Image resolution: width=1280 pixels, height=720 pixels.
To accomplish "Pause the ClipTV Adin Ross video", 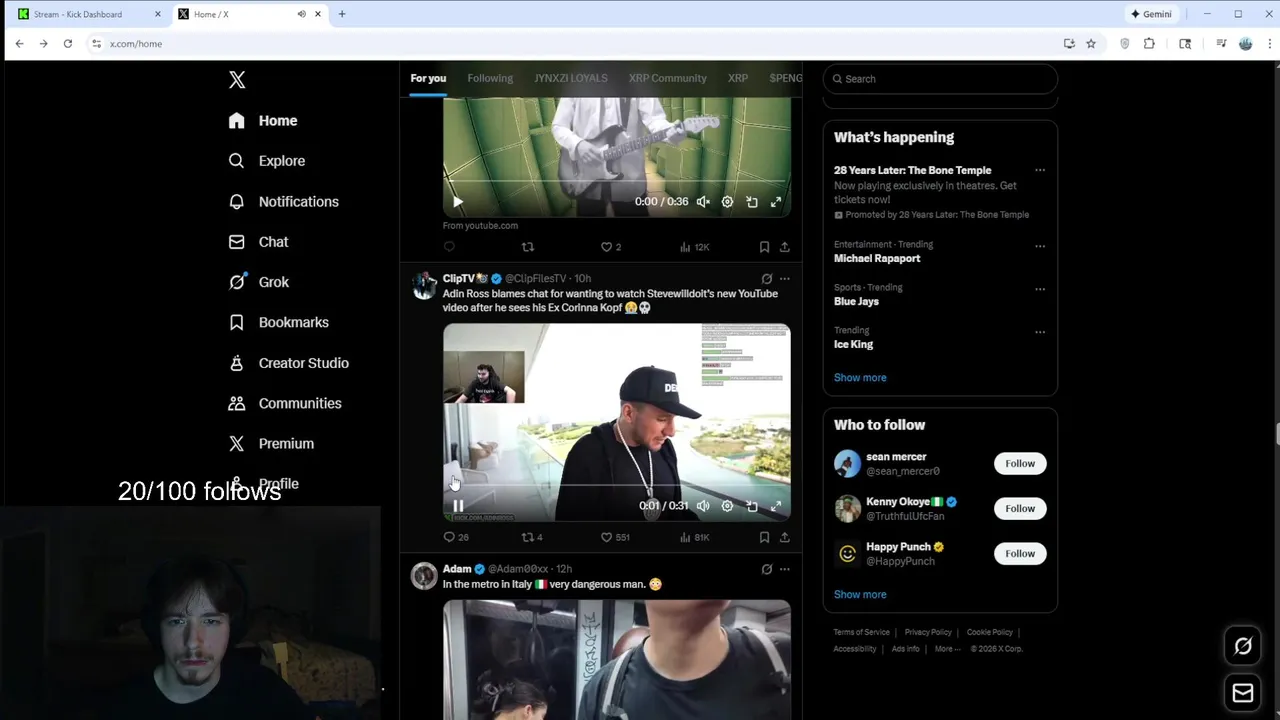I will tap(458, 506).
